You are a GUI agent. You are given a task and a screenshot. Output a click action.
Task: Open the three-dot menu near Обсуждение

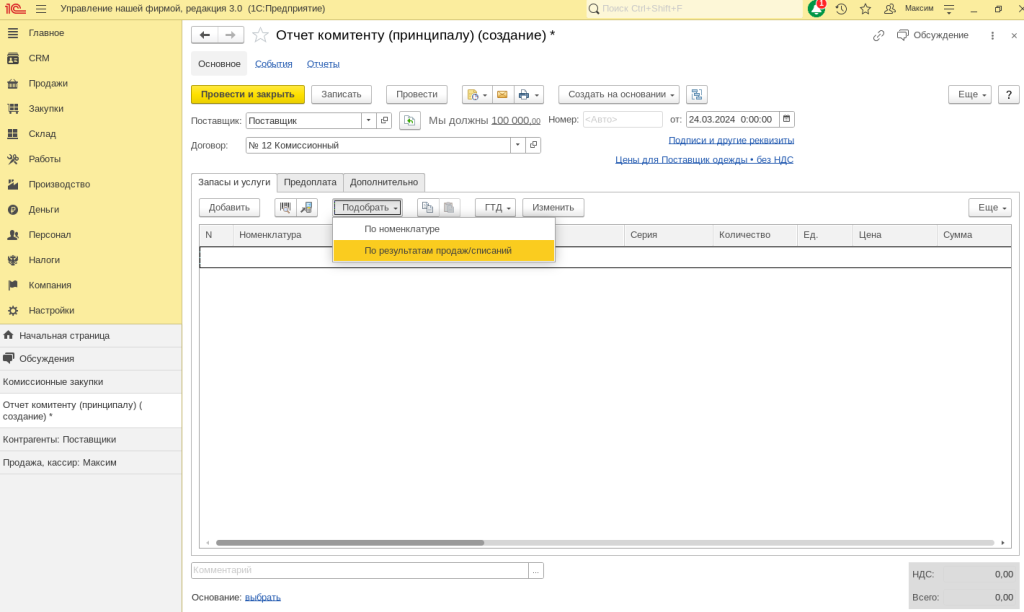point(993,36)
